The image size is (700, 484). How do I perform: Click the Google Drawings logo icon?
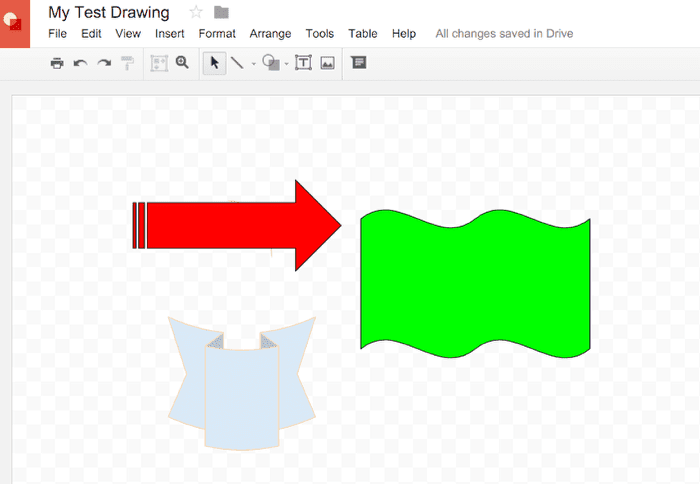(13, 22)
